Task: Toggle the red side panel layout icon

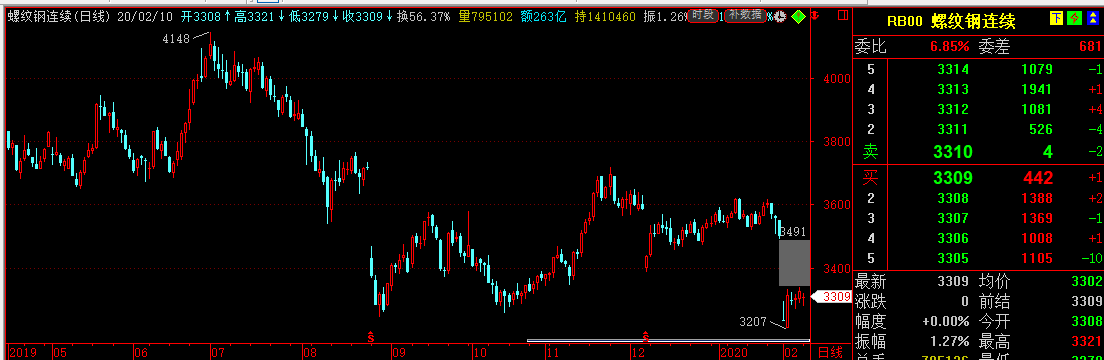Action: pos(843,15)
